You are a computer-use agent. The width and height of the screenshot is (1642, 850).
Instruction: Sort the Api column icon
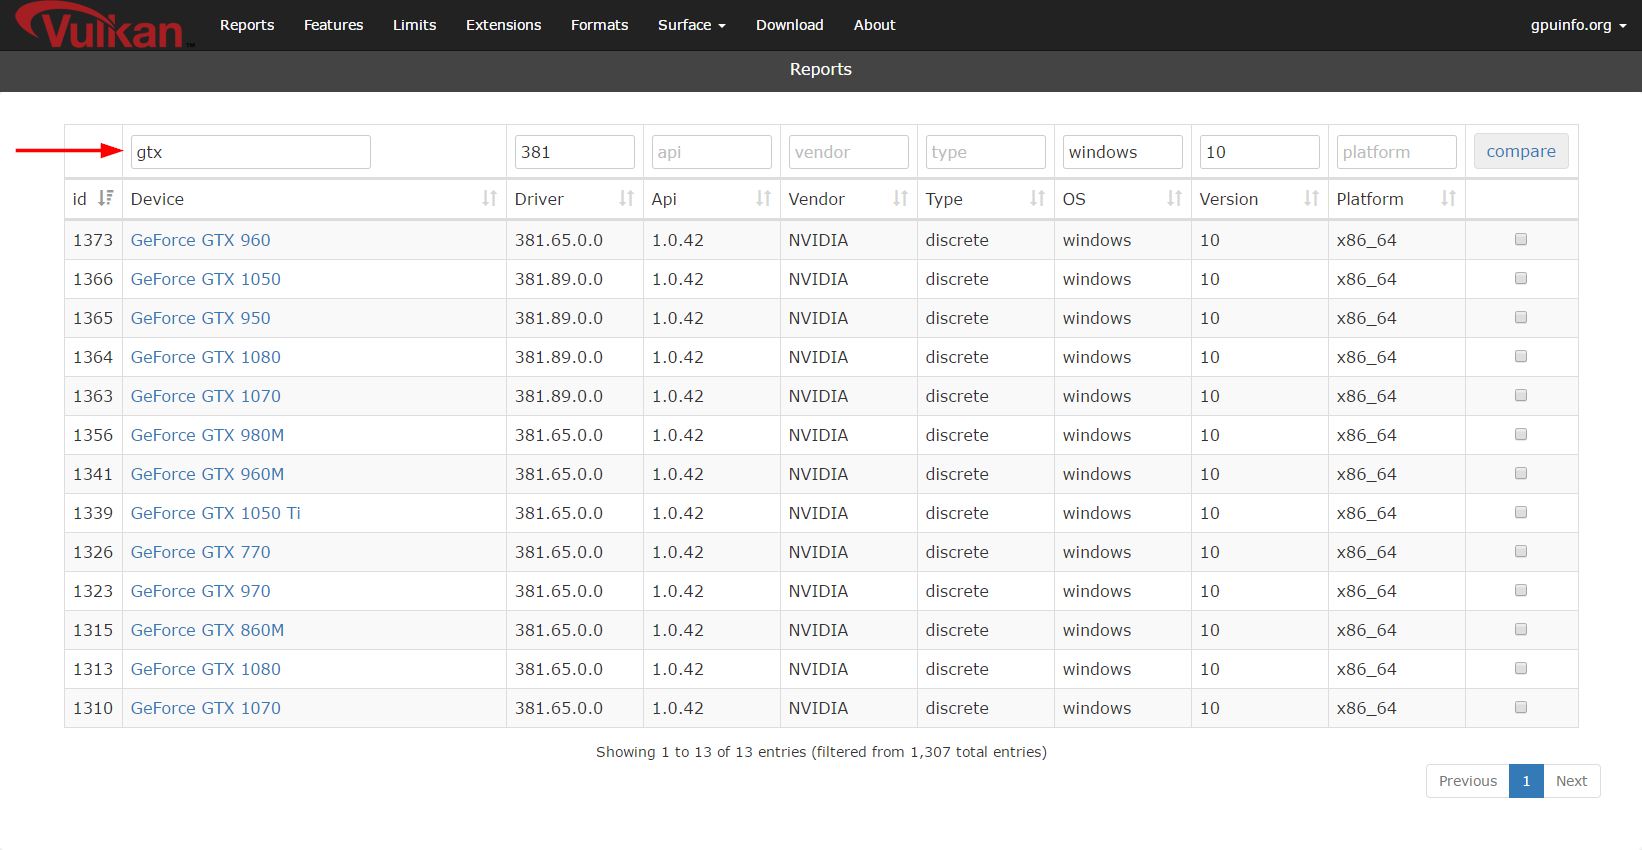763,198
